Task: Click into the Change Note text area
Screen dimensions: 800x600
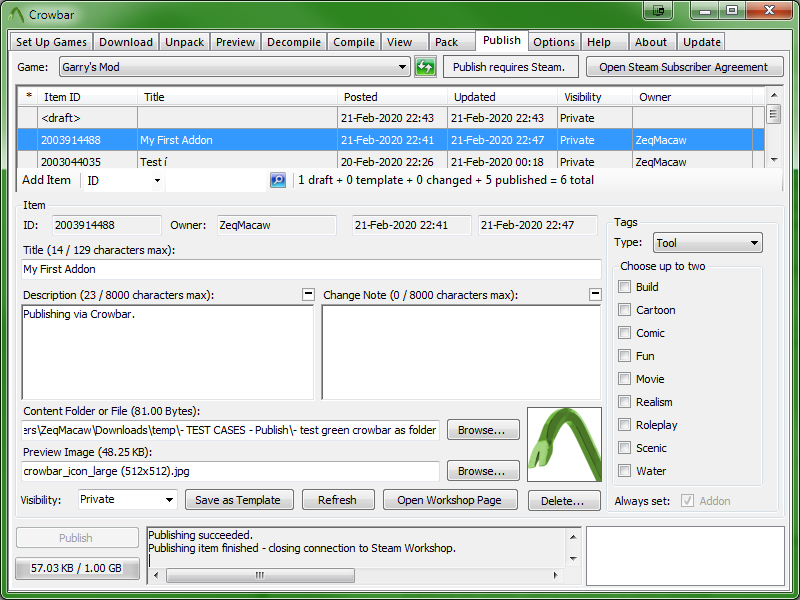Action: click(461, 352)
